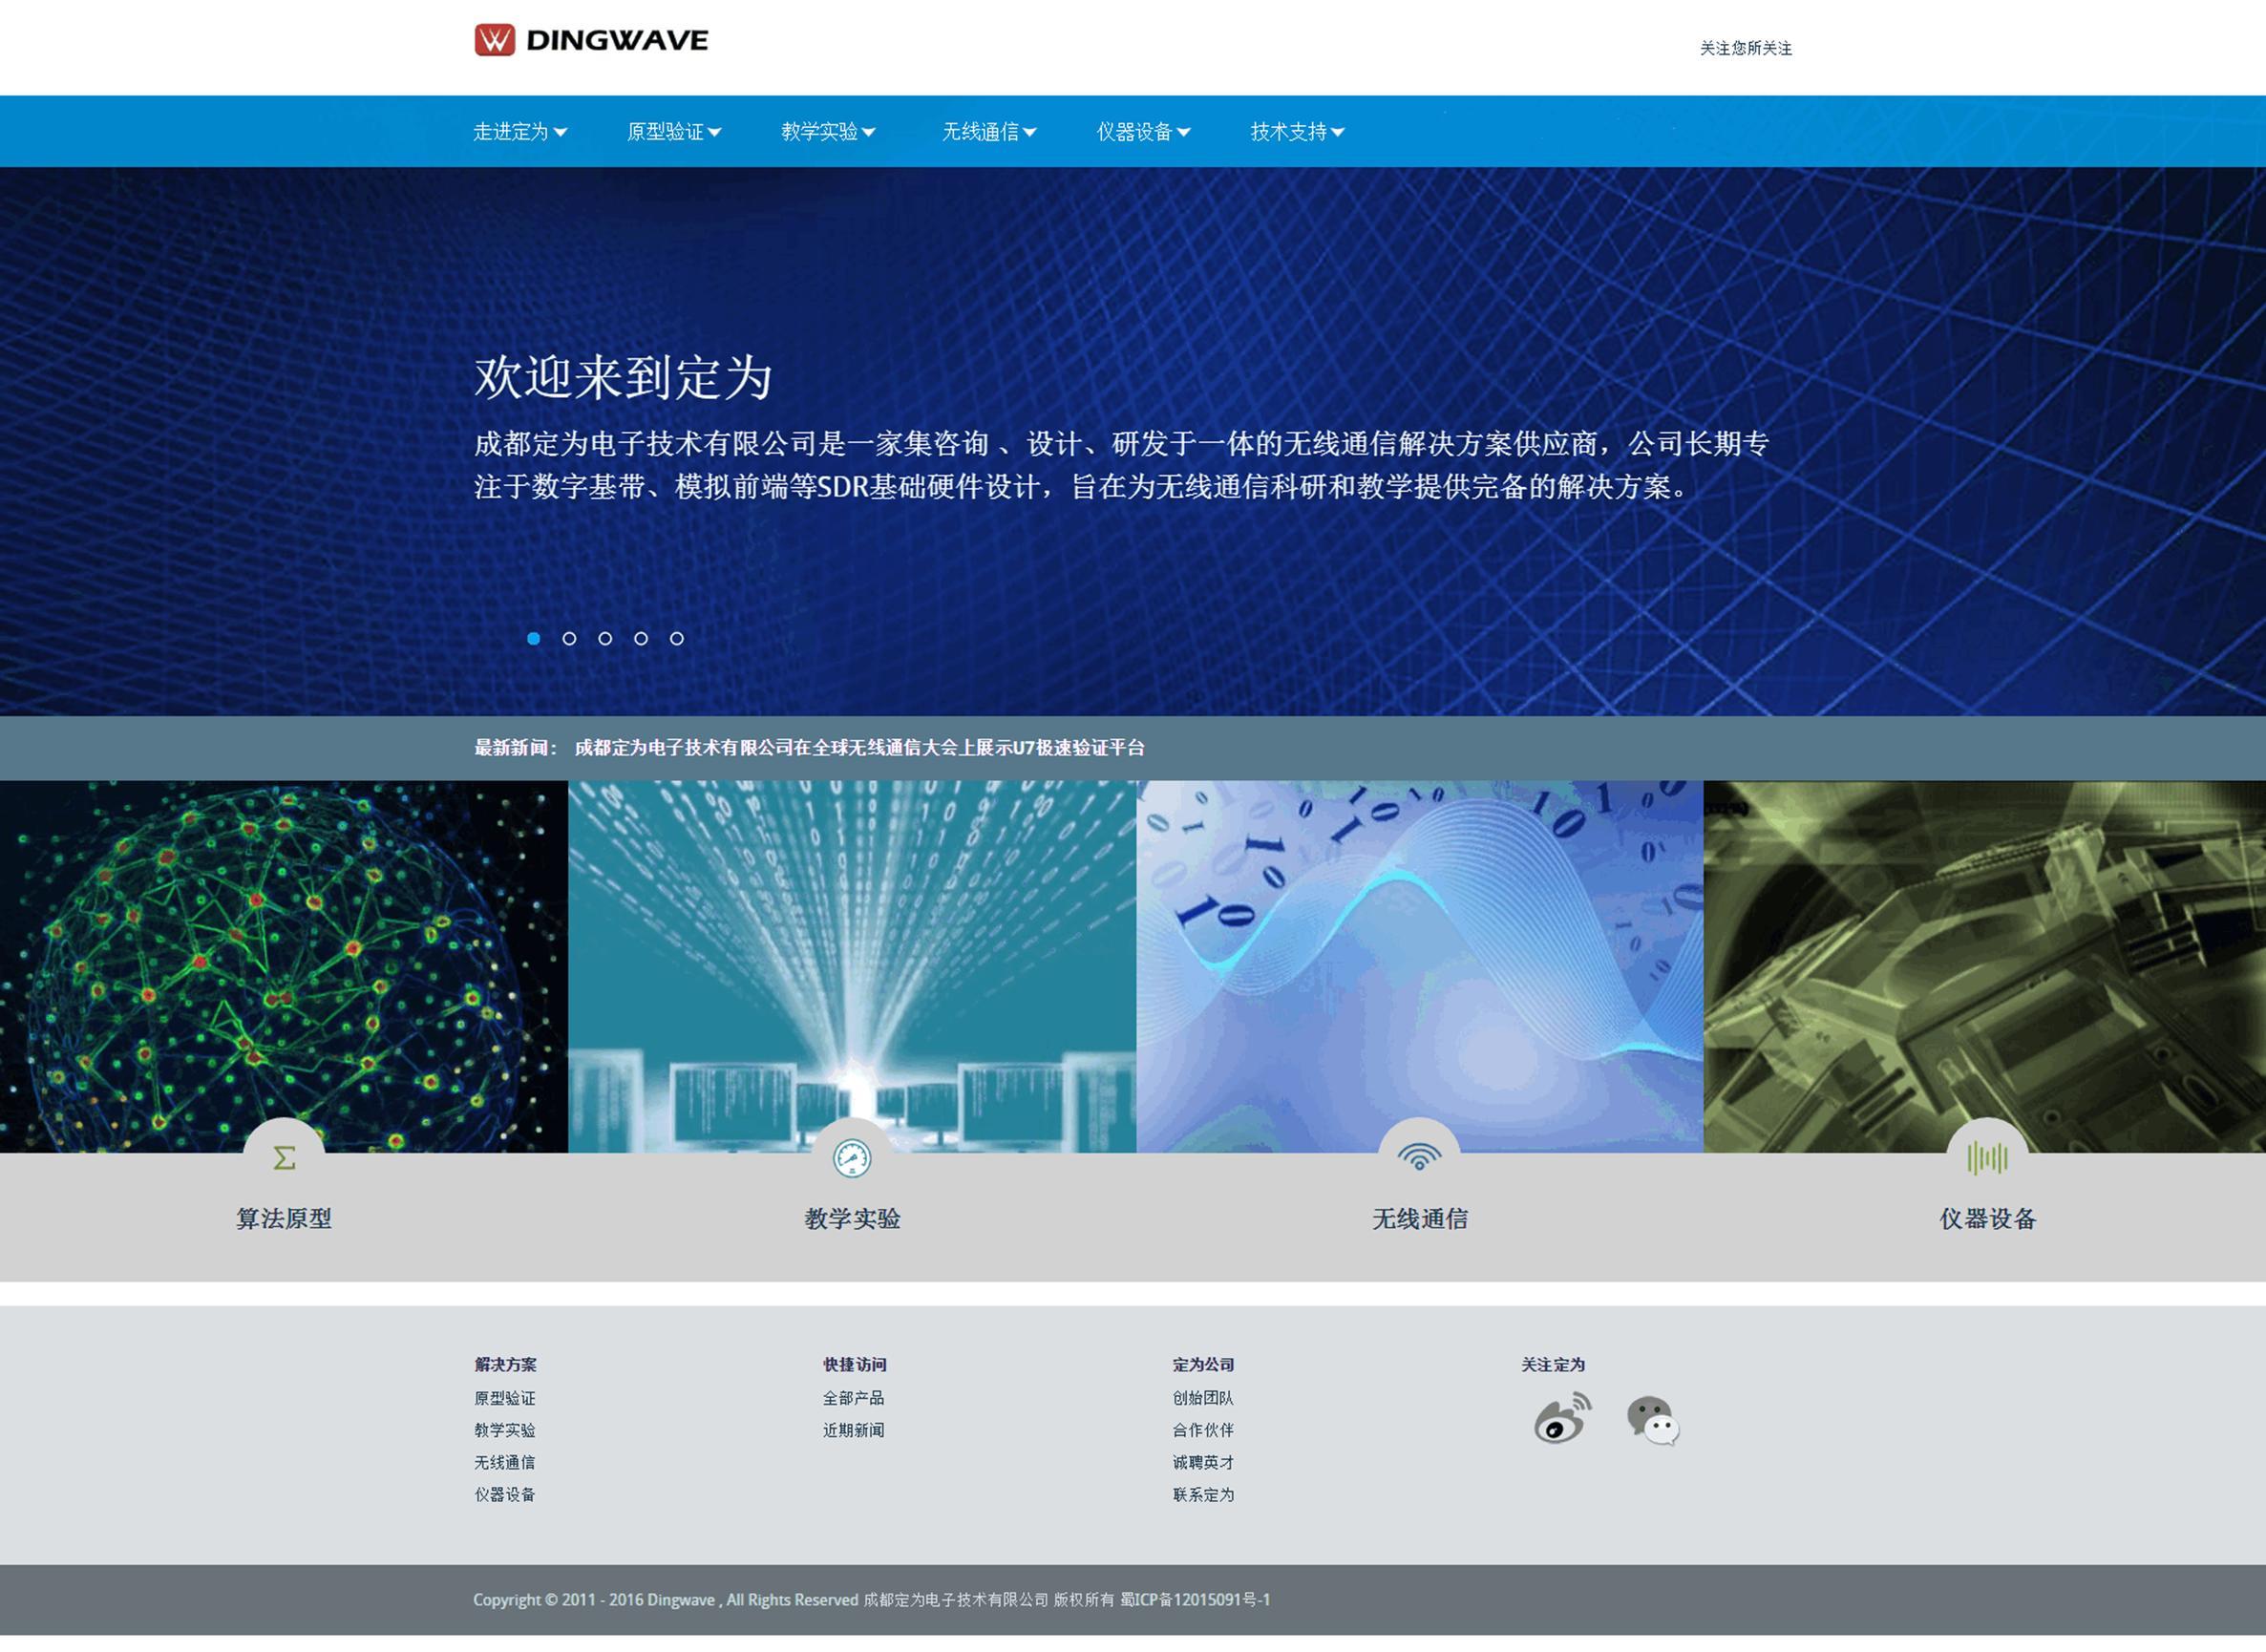Click the sigma icon above 算法原型
The image size is (2266, 1652).
click(284, 1158)
